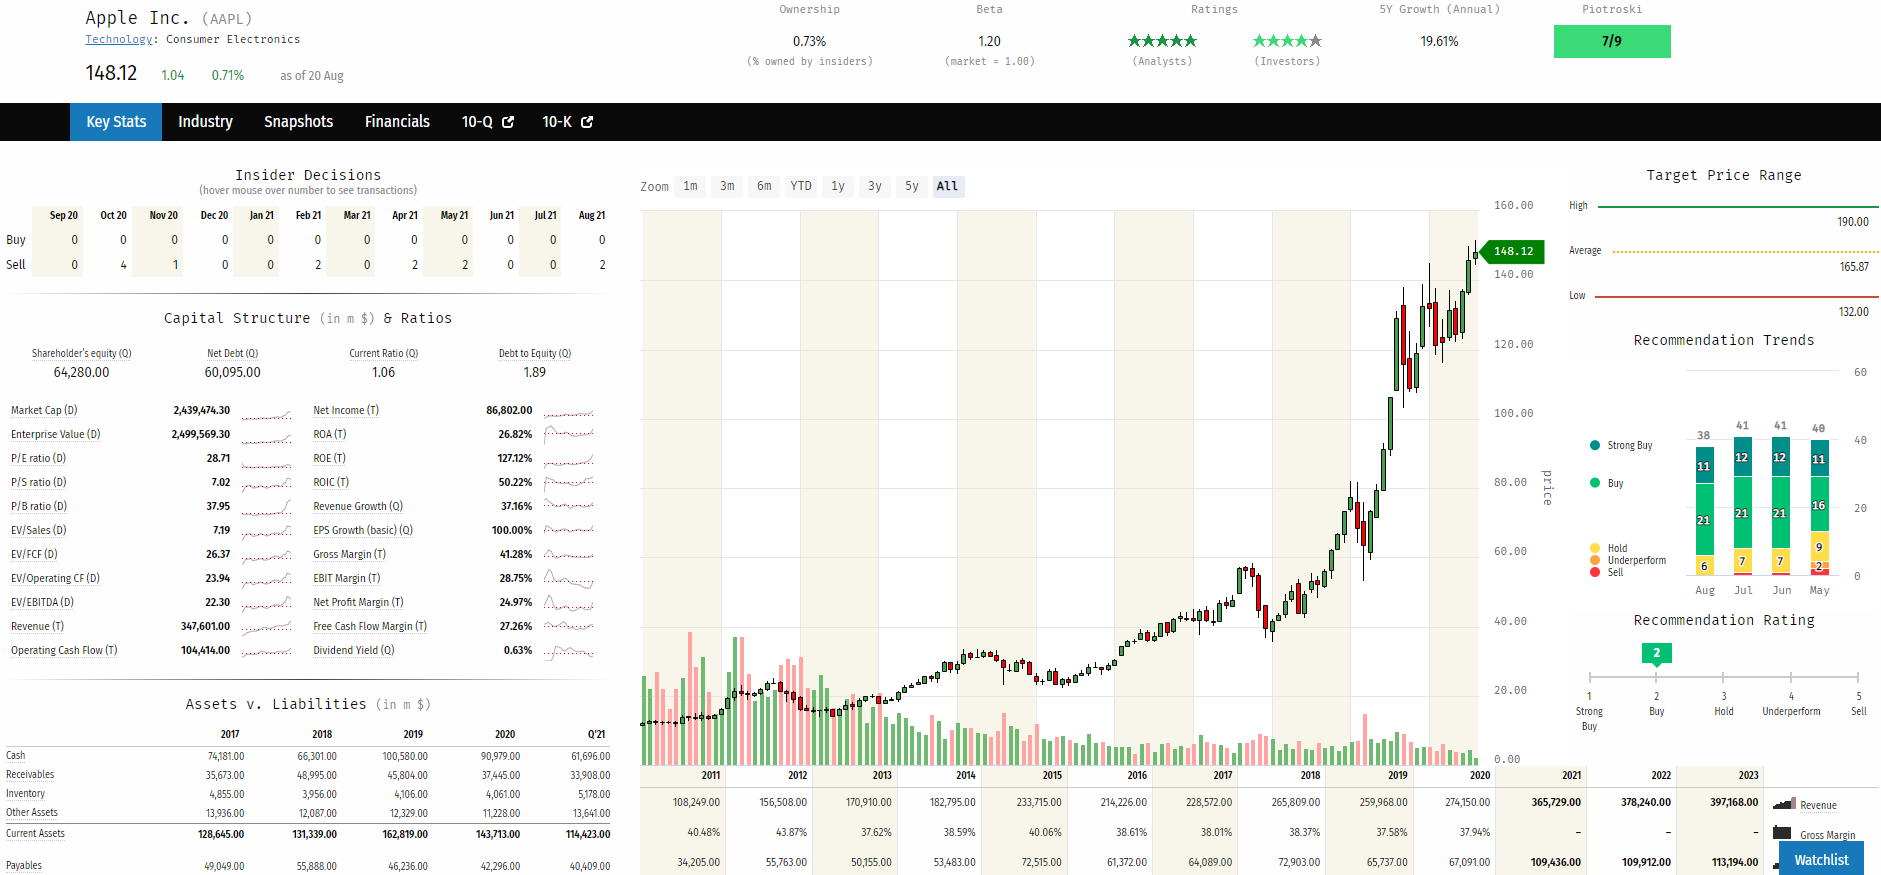Viewport: 1881px width, 875px height.
Task: Click the P/S ratio (D) label
Action: click(38, 483)
